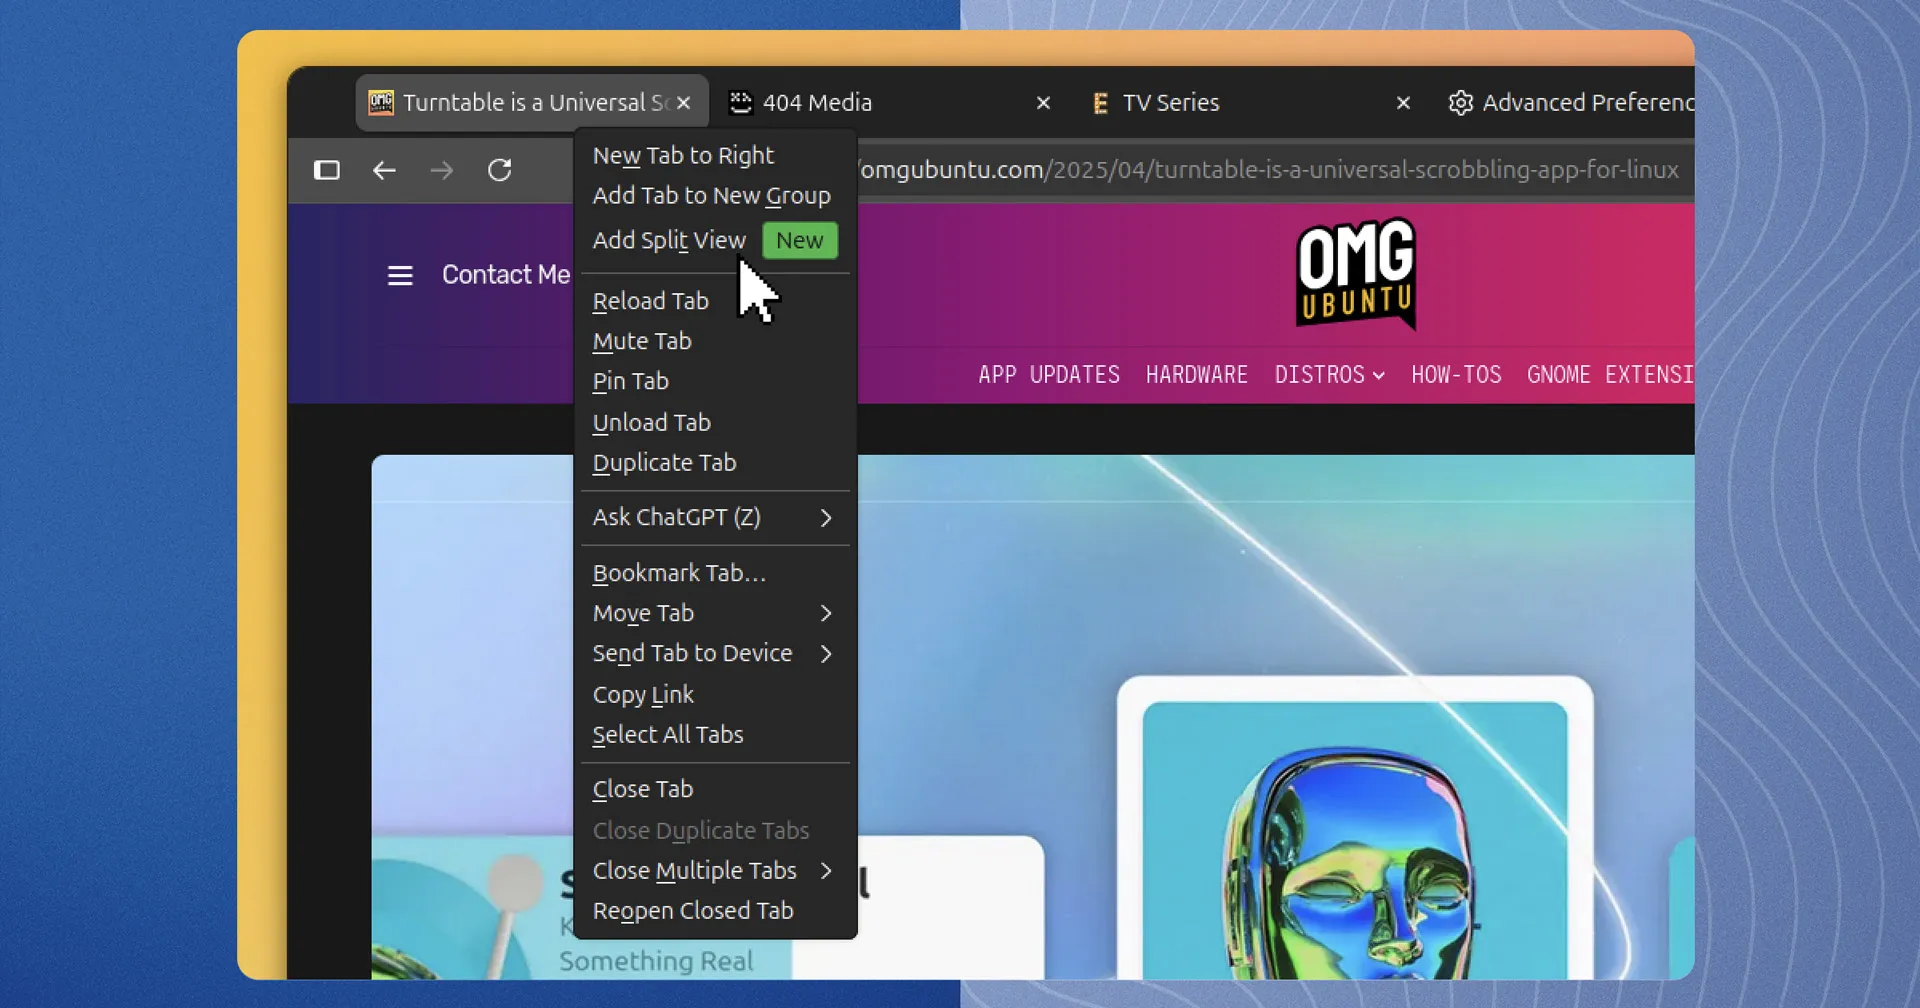
Task: Open the Advanced Preferences gear icon
Action: click(x=1459, y=102)
